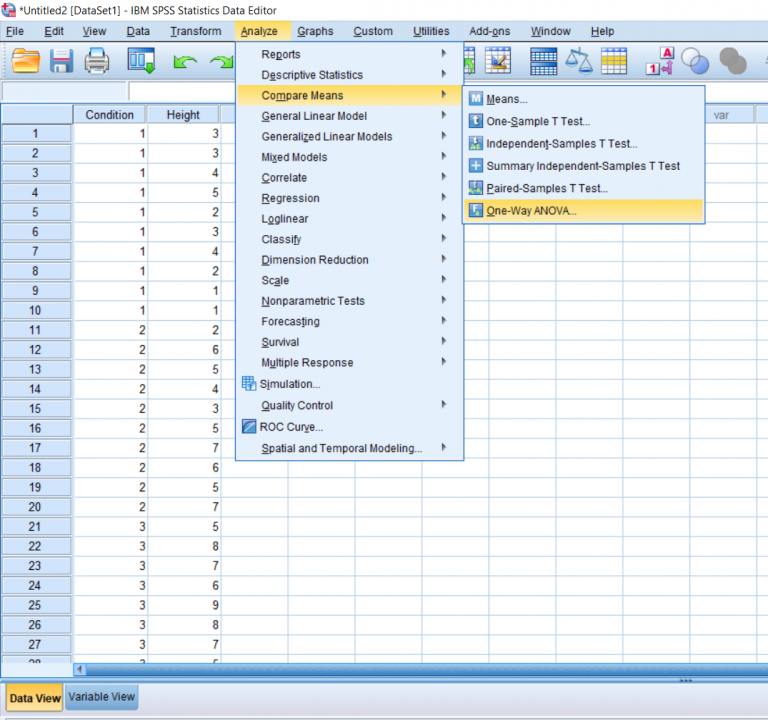Click Height value in row 22
This screenshot has height=720, width=768.
pos(184,546)
